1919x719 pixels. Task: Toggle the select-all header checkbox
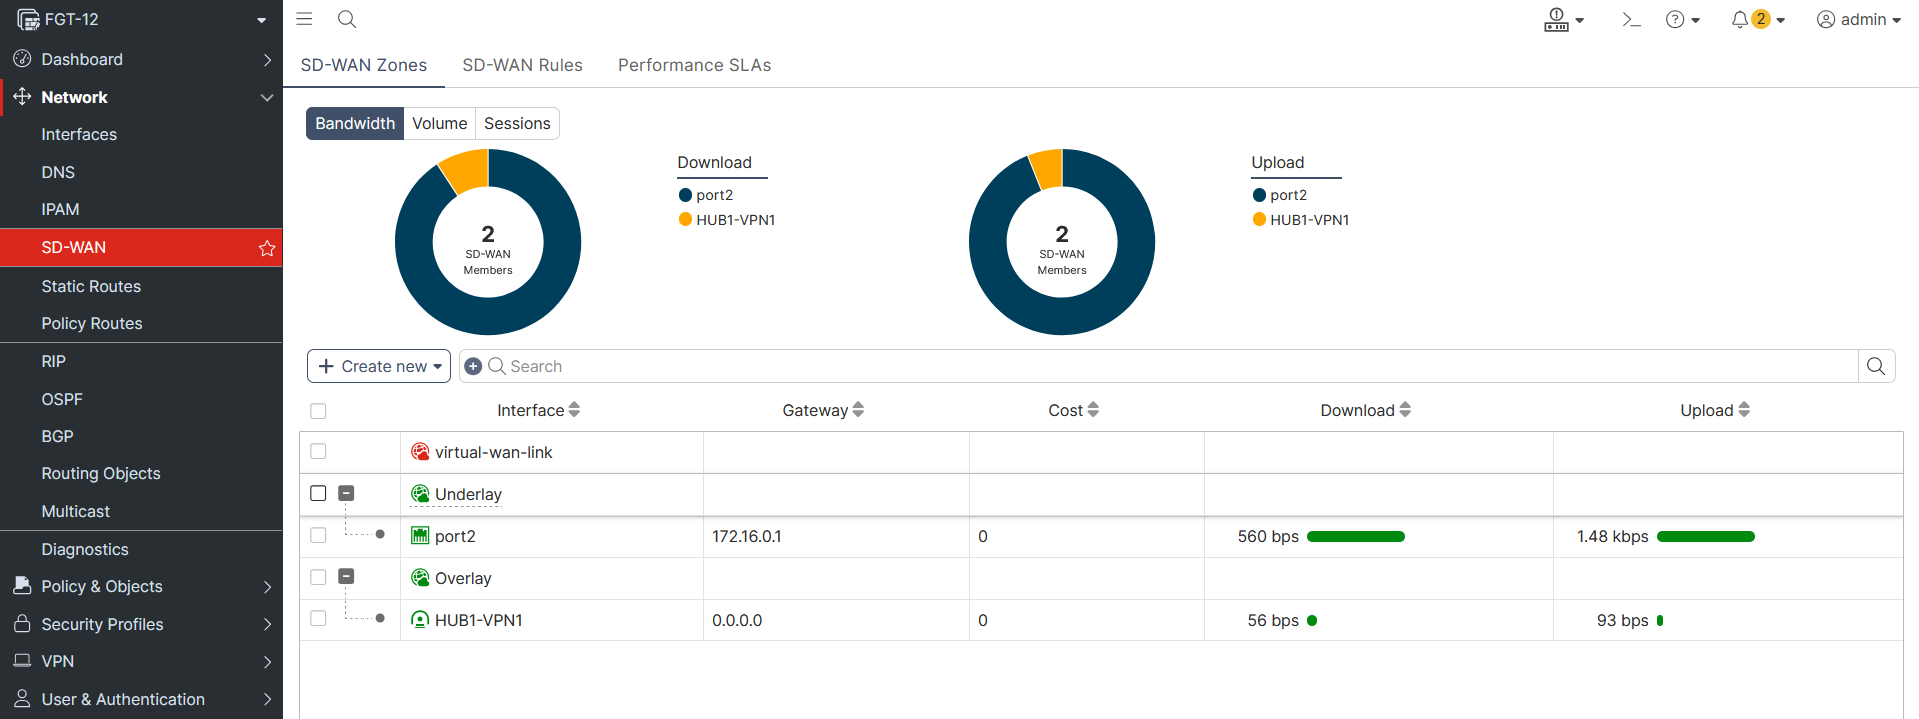pos(318,411)
